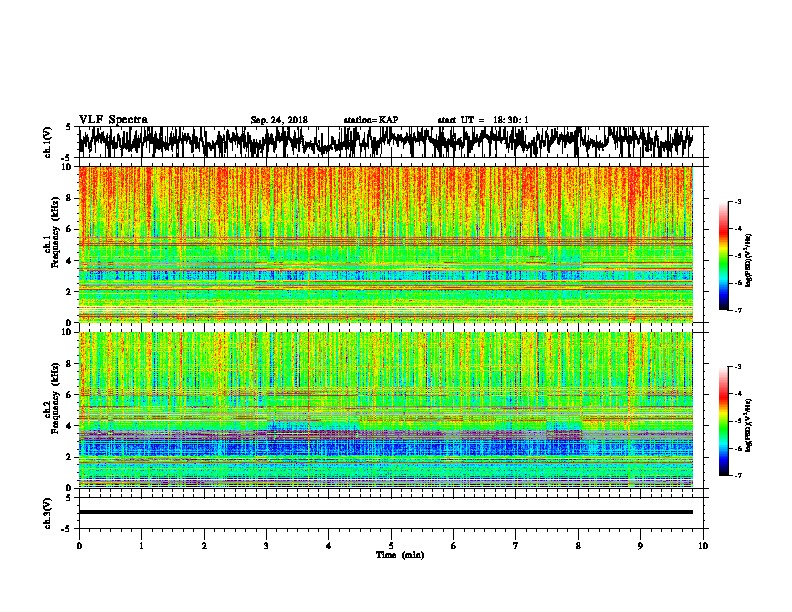Click inside the ch.2 spectrogram panel

click(x=386, y=410)
